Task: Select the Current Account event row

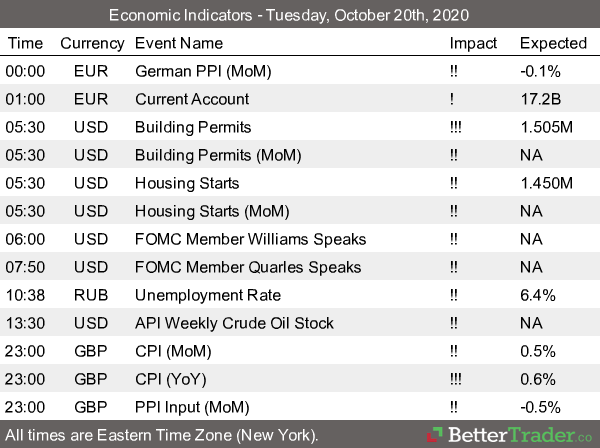Action: (x=192, y=99)
